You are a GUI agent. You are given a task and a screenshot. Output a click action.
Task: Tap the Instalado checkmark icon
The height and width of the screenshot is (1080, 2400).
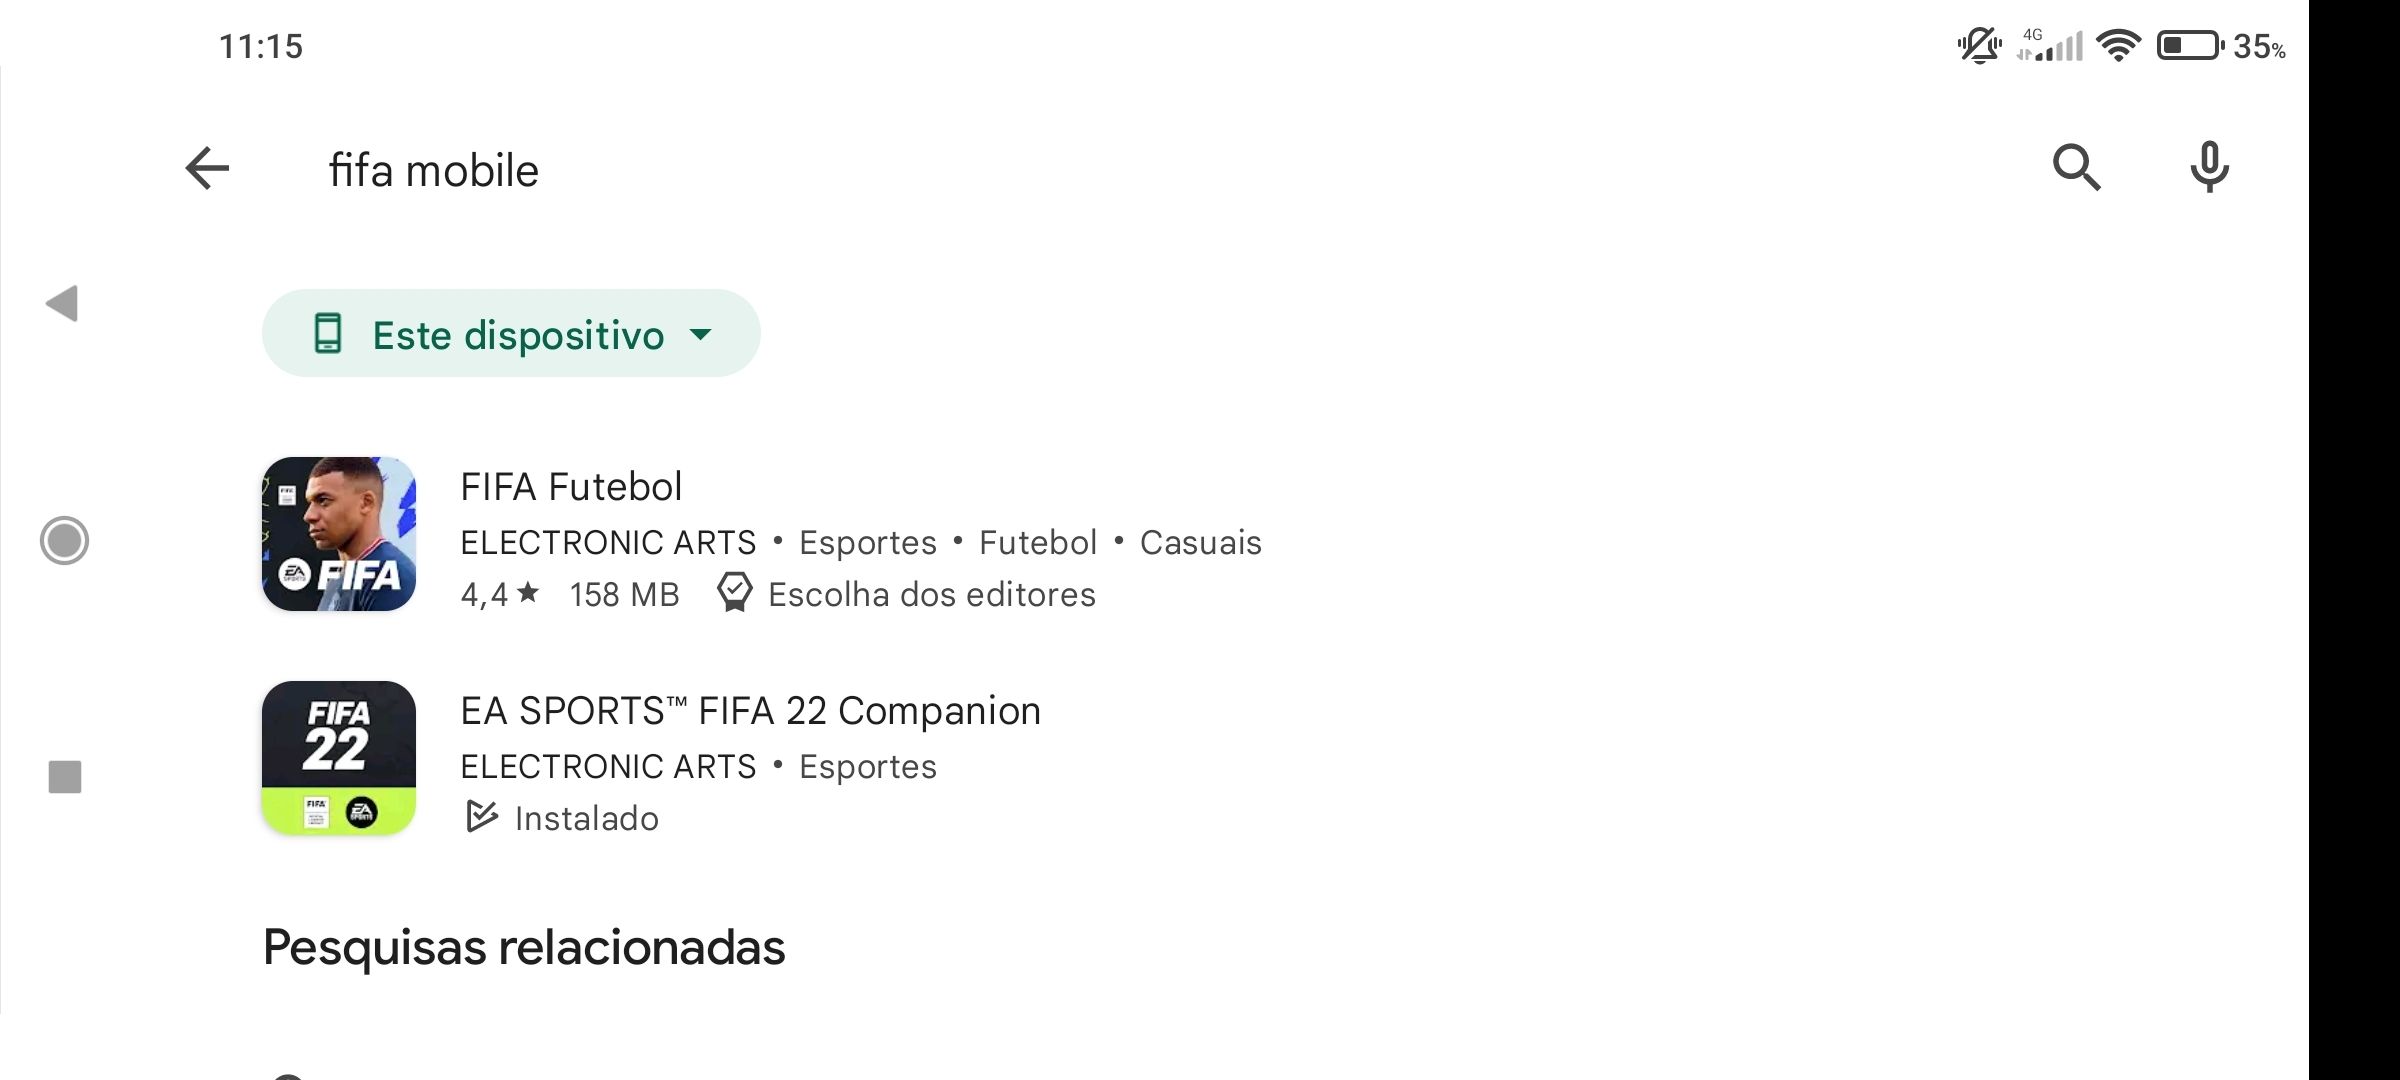point(482,817)
